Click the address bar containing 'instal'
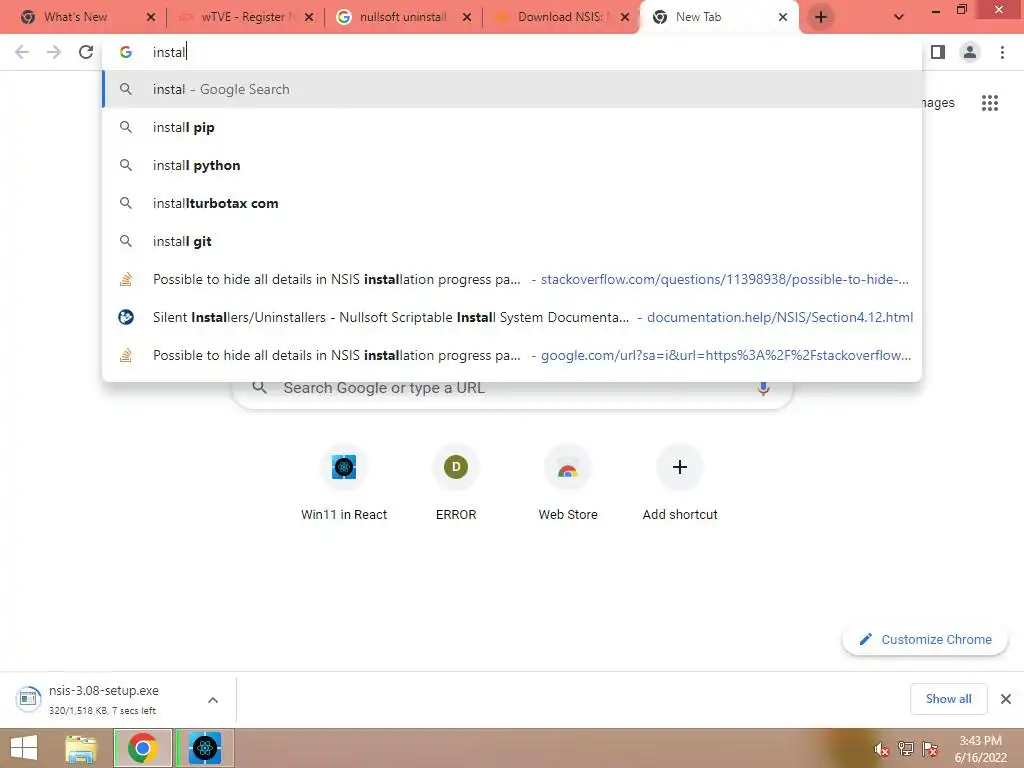The width and height of the screenshot is (1024, 768). click(512, 52)
